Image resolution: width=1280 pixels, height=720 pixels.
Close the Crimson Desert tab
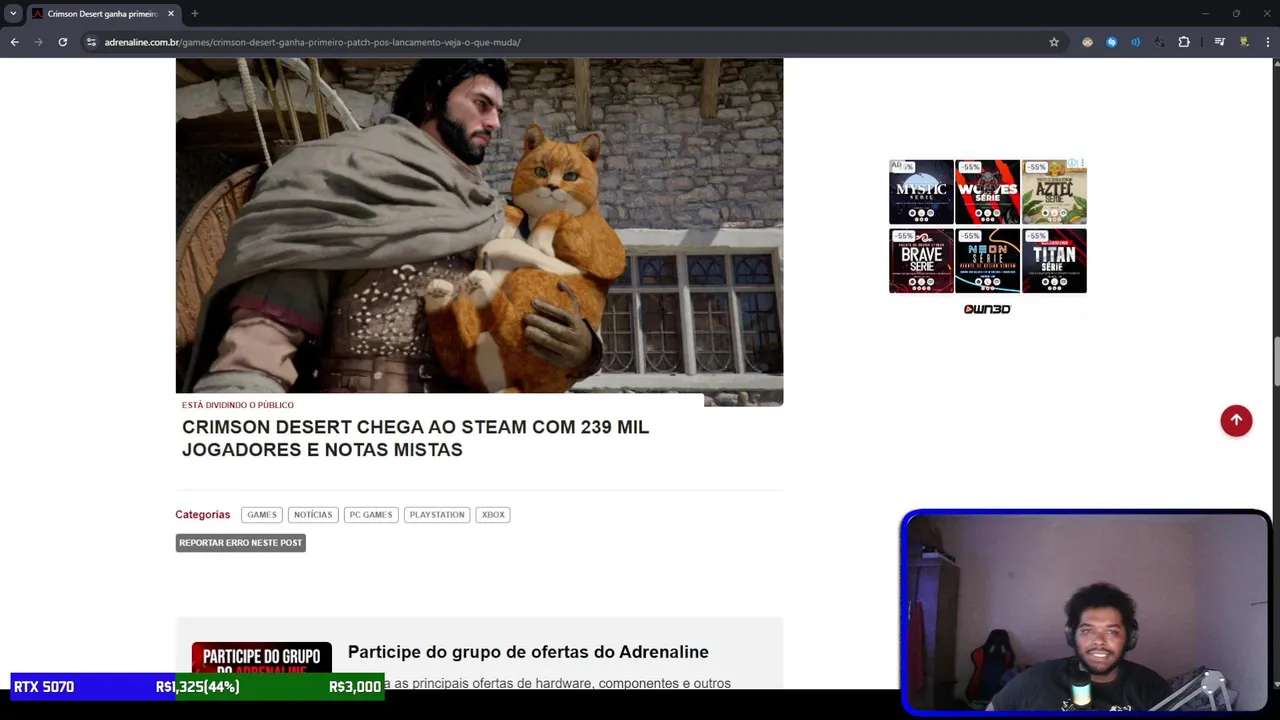pyautogui.click(x=171, y=13)
